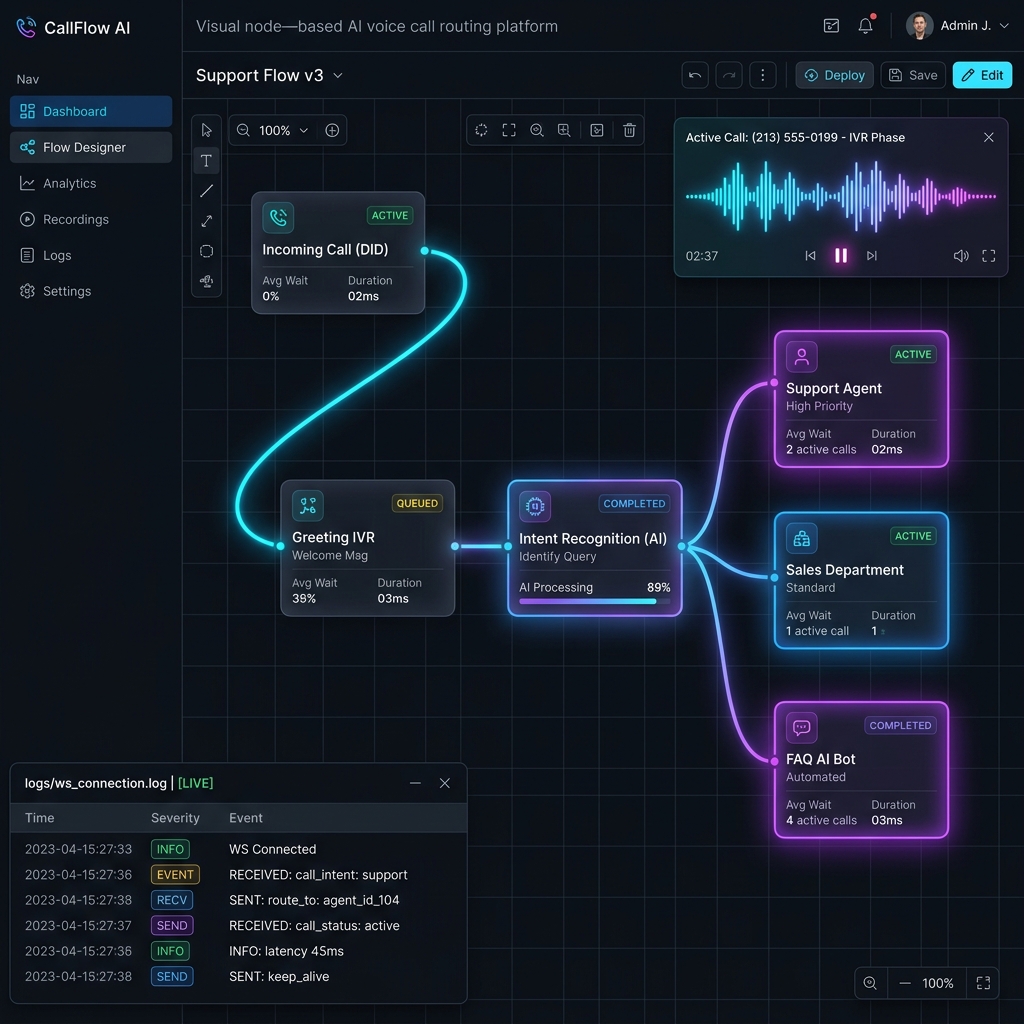Click the audio waveform in call player
1024x1024 pixels.
pos(840,196)
